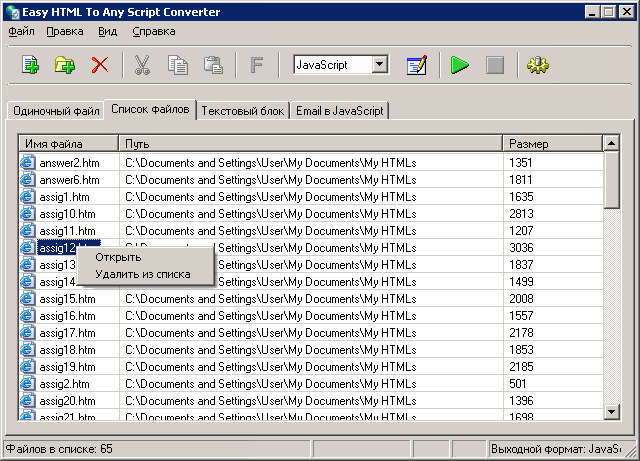Click the file icon beside assig17.htm

(x=27, y=333)
